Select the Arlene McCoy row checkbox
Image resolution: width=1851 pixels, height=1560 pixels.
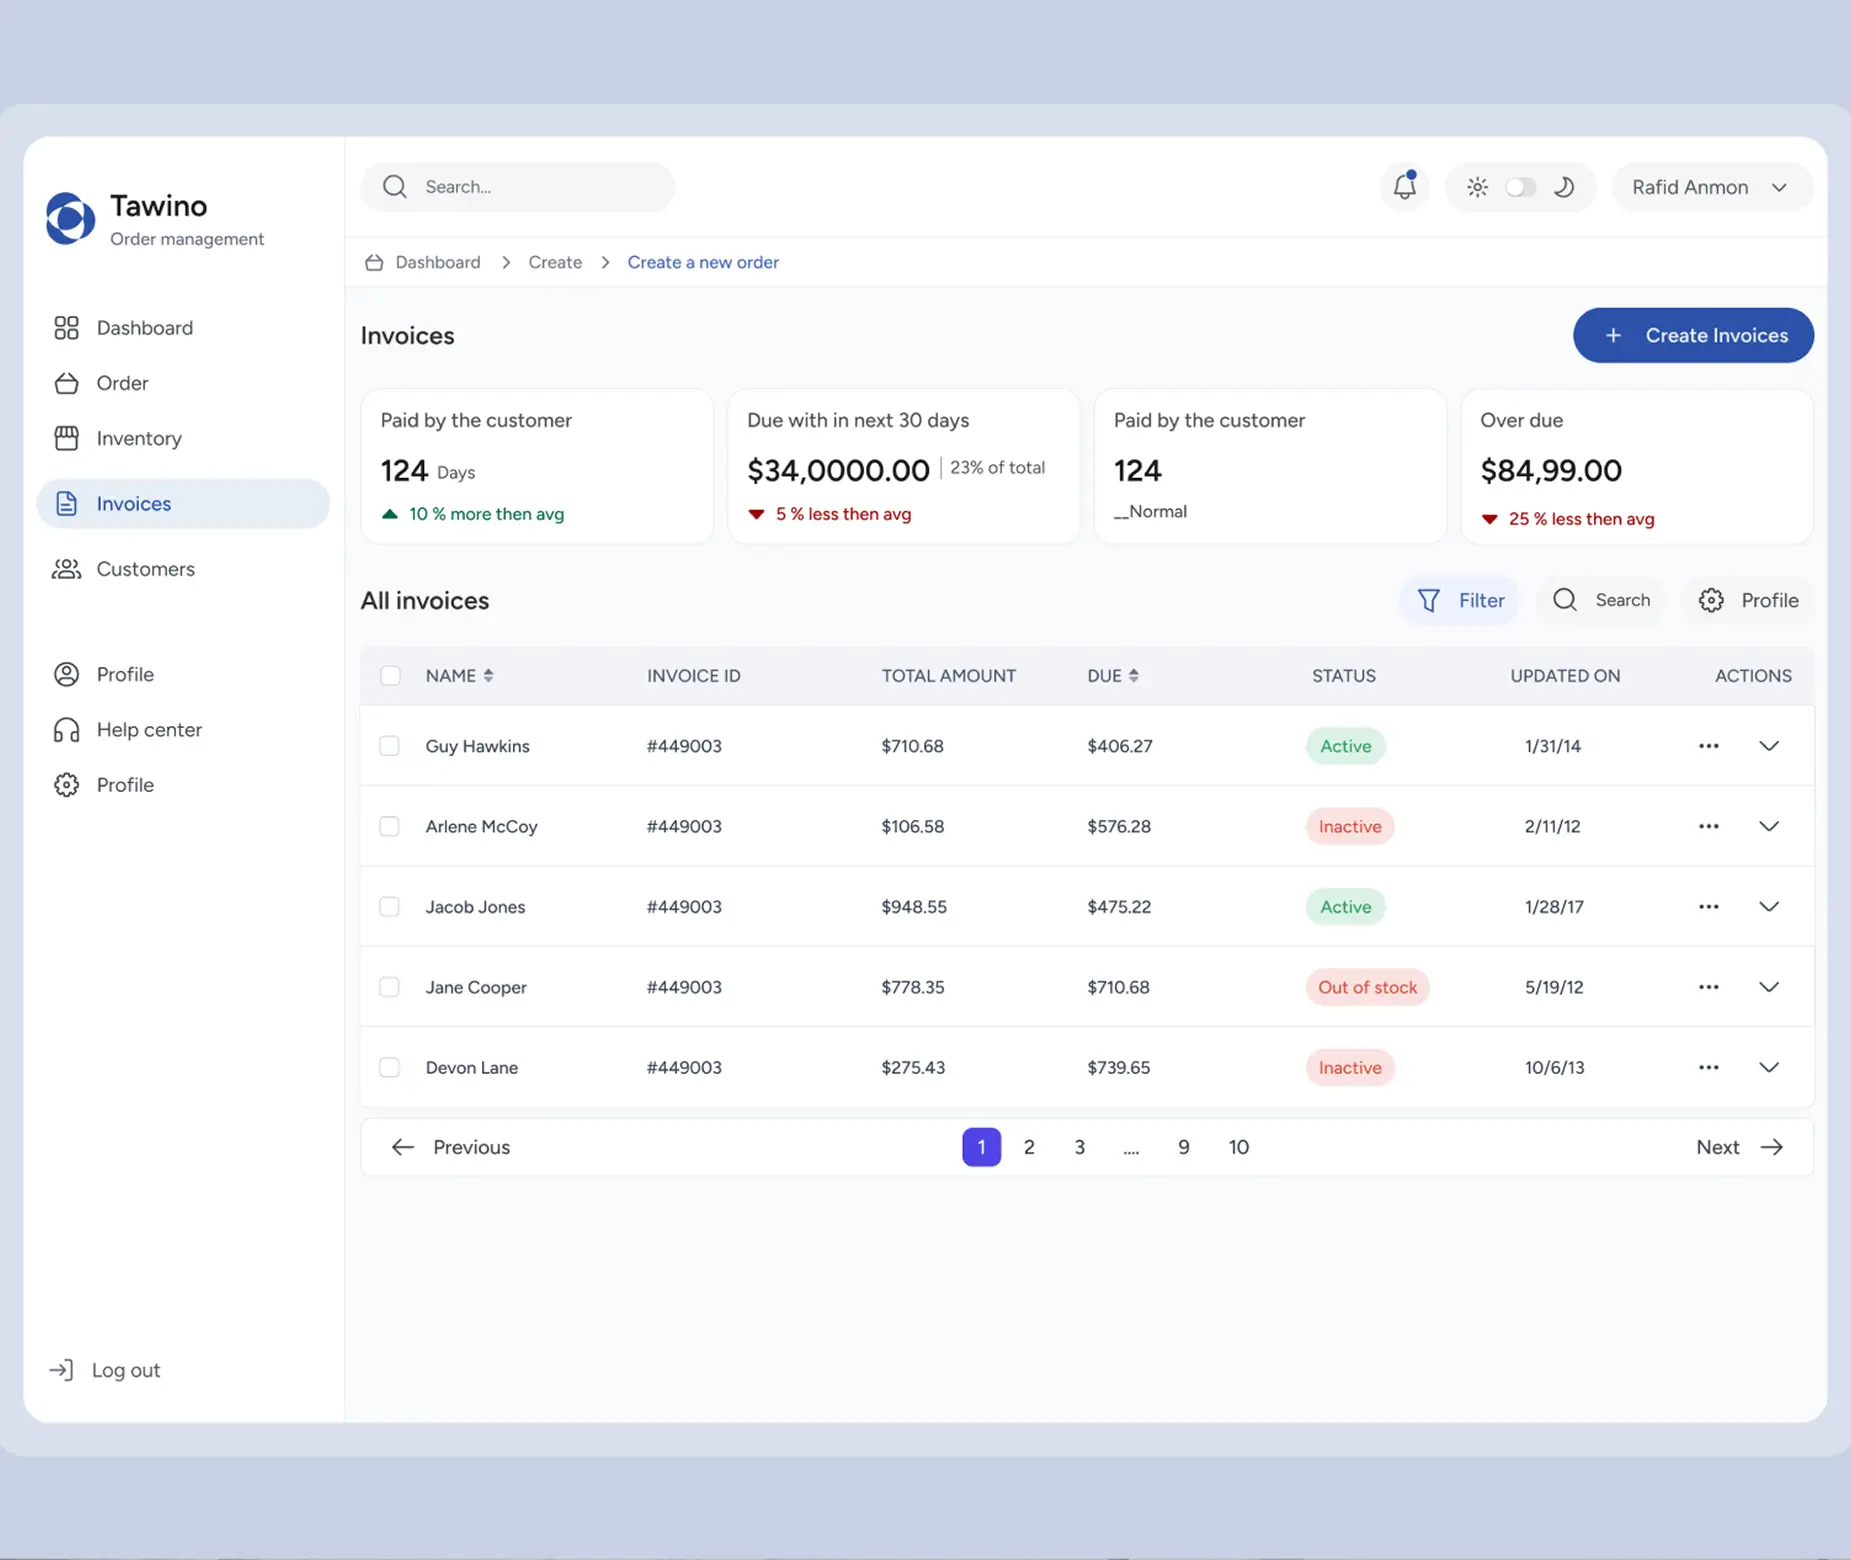tap(389, 826)
